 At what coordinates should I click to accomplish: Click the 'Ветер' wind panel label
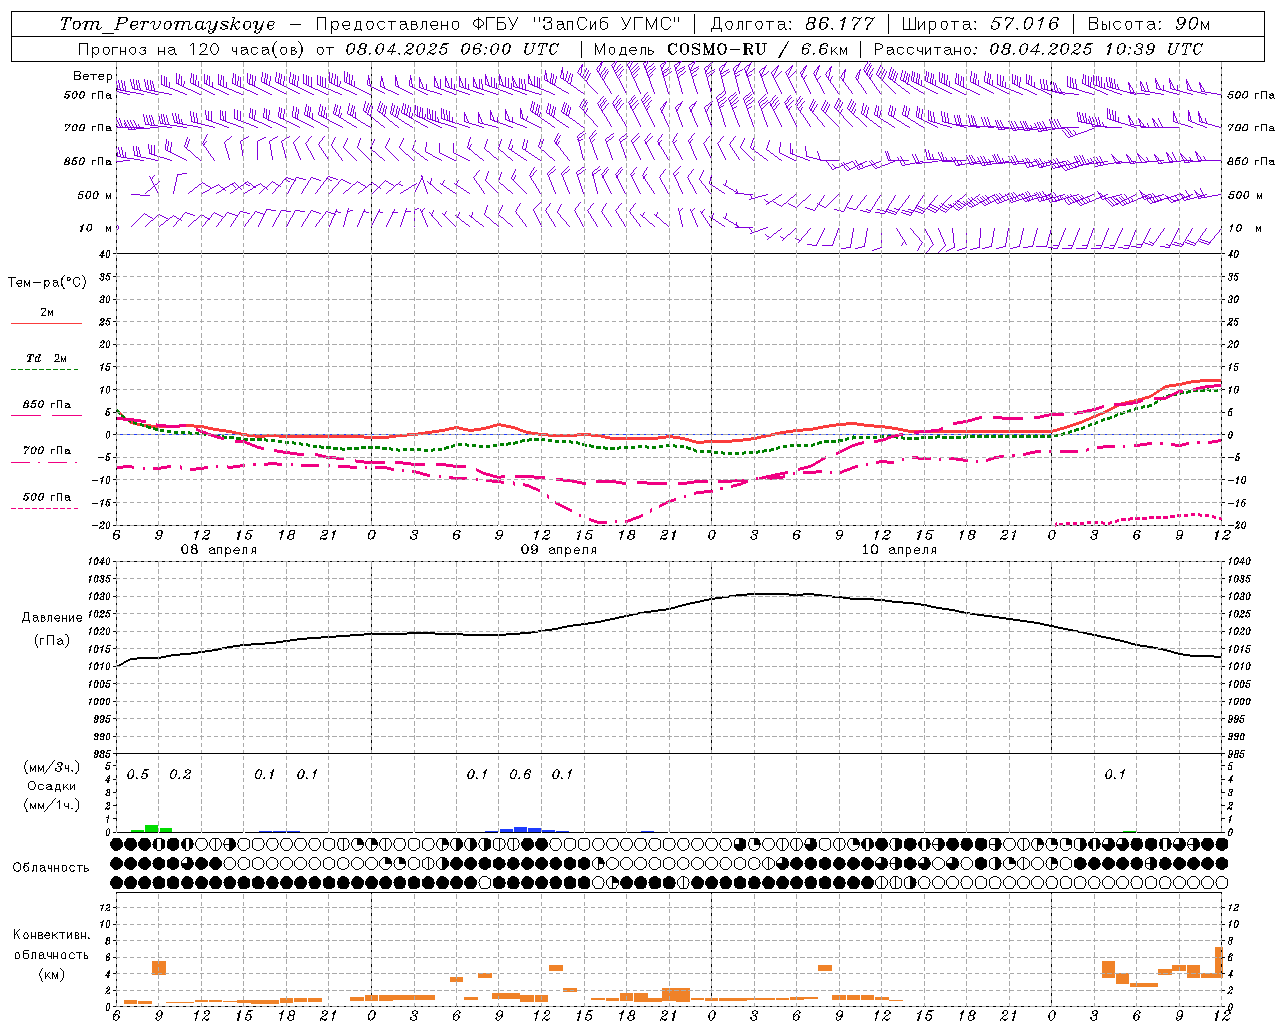pos(92,76)
